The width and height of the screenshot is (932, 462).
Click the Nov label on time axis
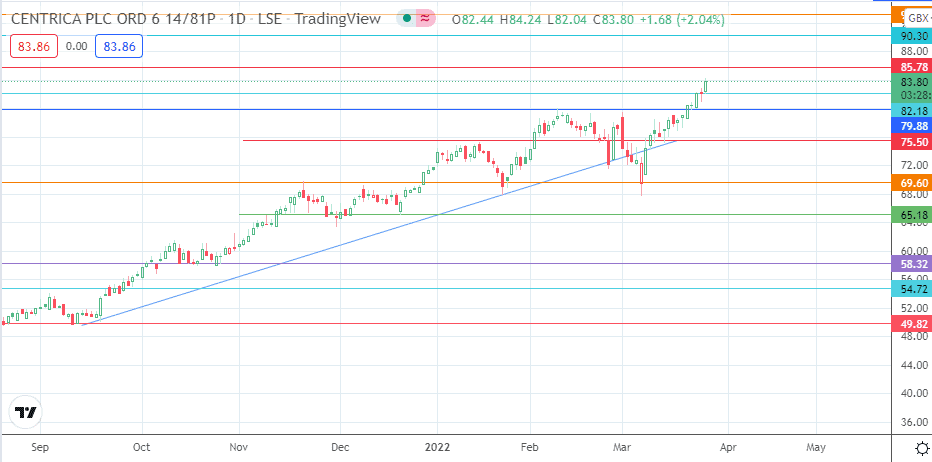[x=239, y=447]
